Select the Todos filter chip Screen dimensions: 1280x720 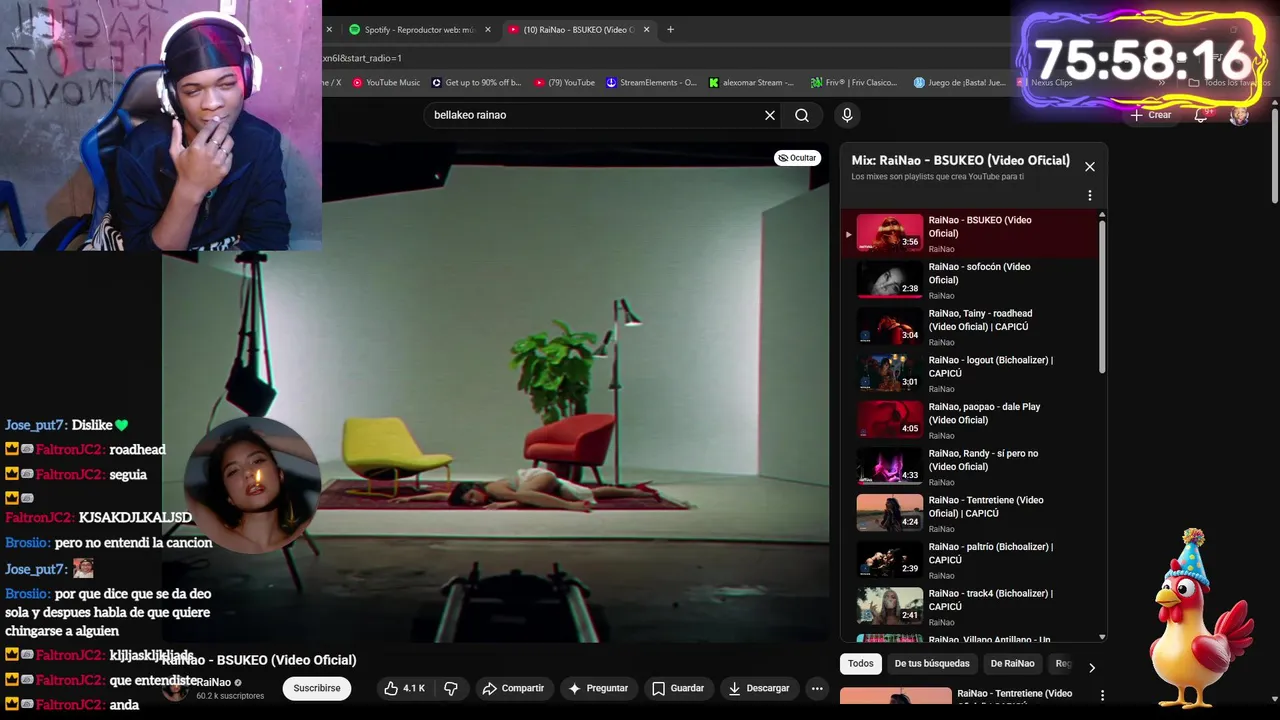click(x=861, y=663)
